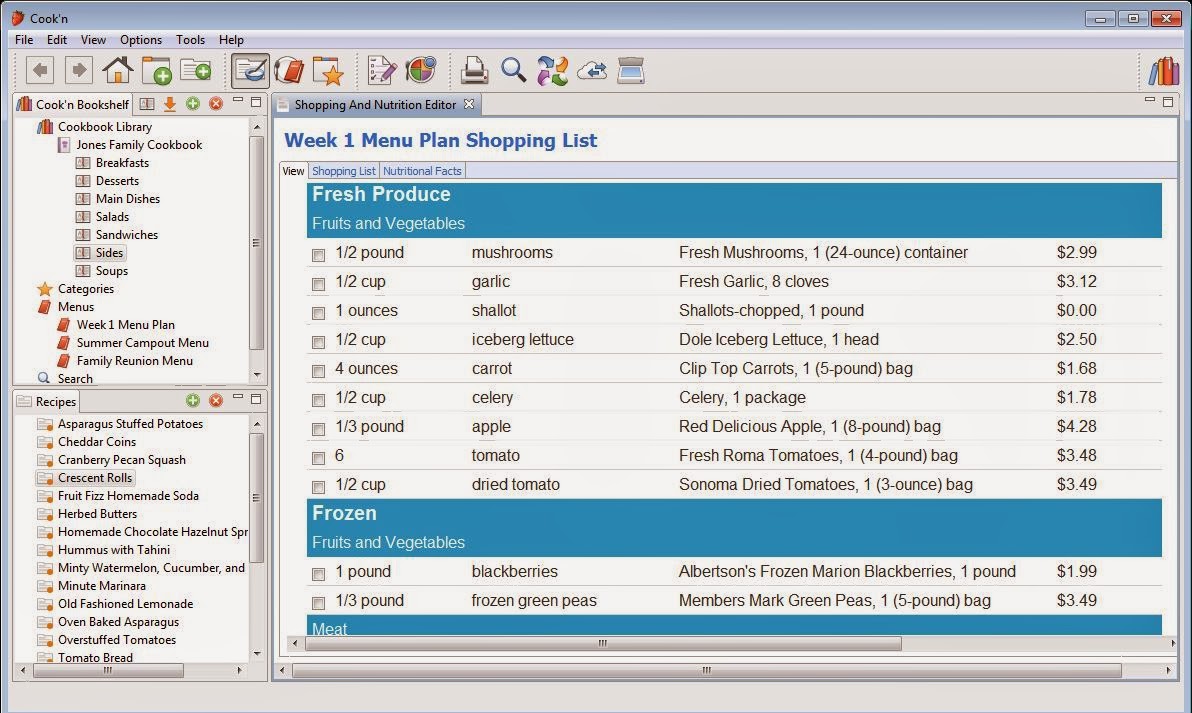This screenshot has height=713, width=1192.
Task: Open Week 1 Menu Plan
Action: [125, 325]
